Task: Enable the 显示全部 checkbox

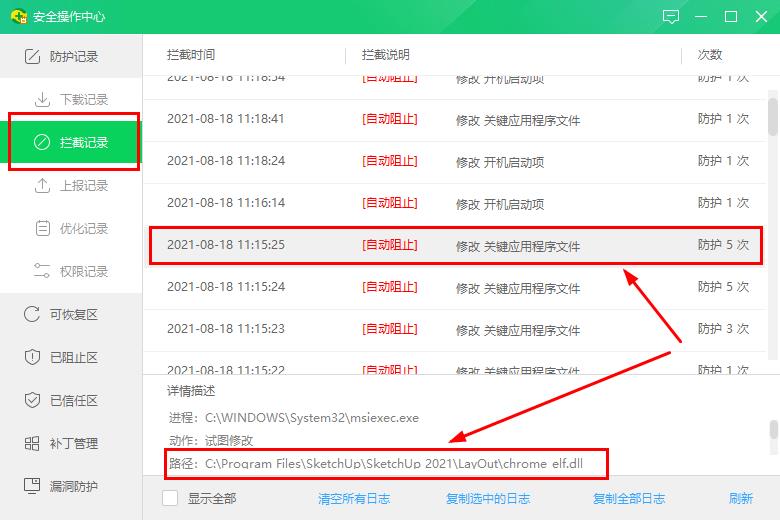Action: click(171, 498)
